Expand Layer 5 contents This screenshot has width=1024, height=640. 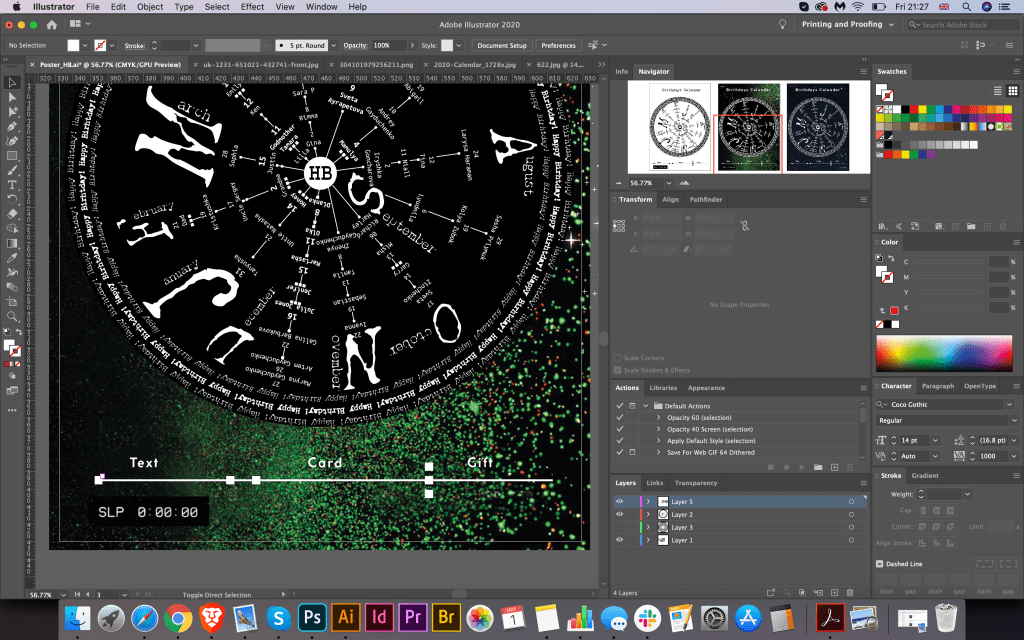647,501
